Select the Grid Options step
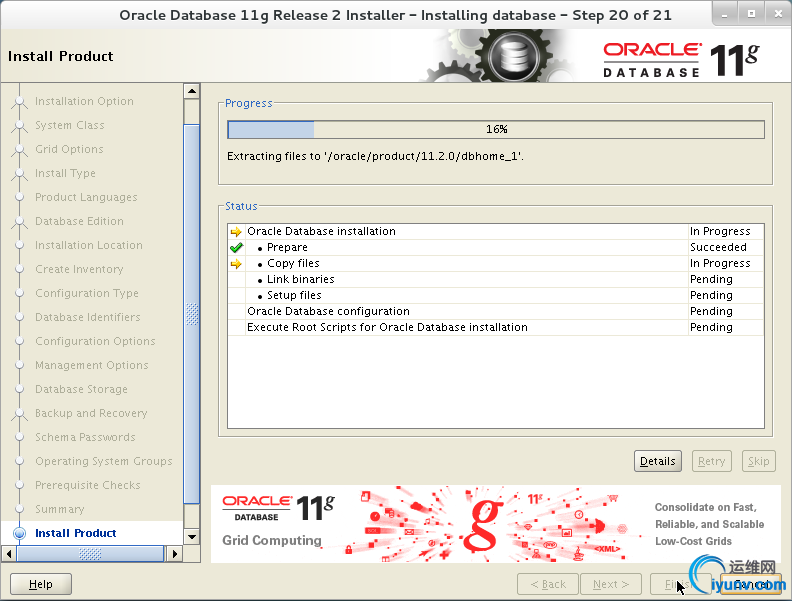Image resolution: width=792 pixels, height=601 pixels. [x=69, y=149]
